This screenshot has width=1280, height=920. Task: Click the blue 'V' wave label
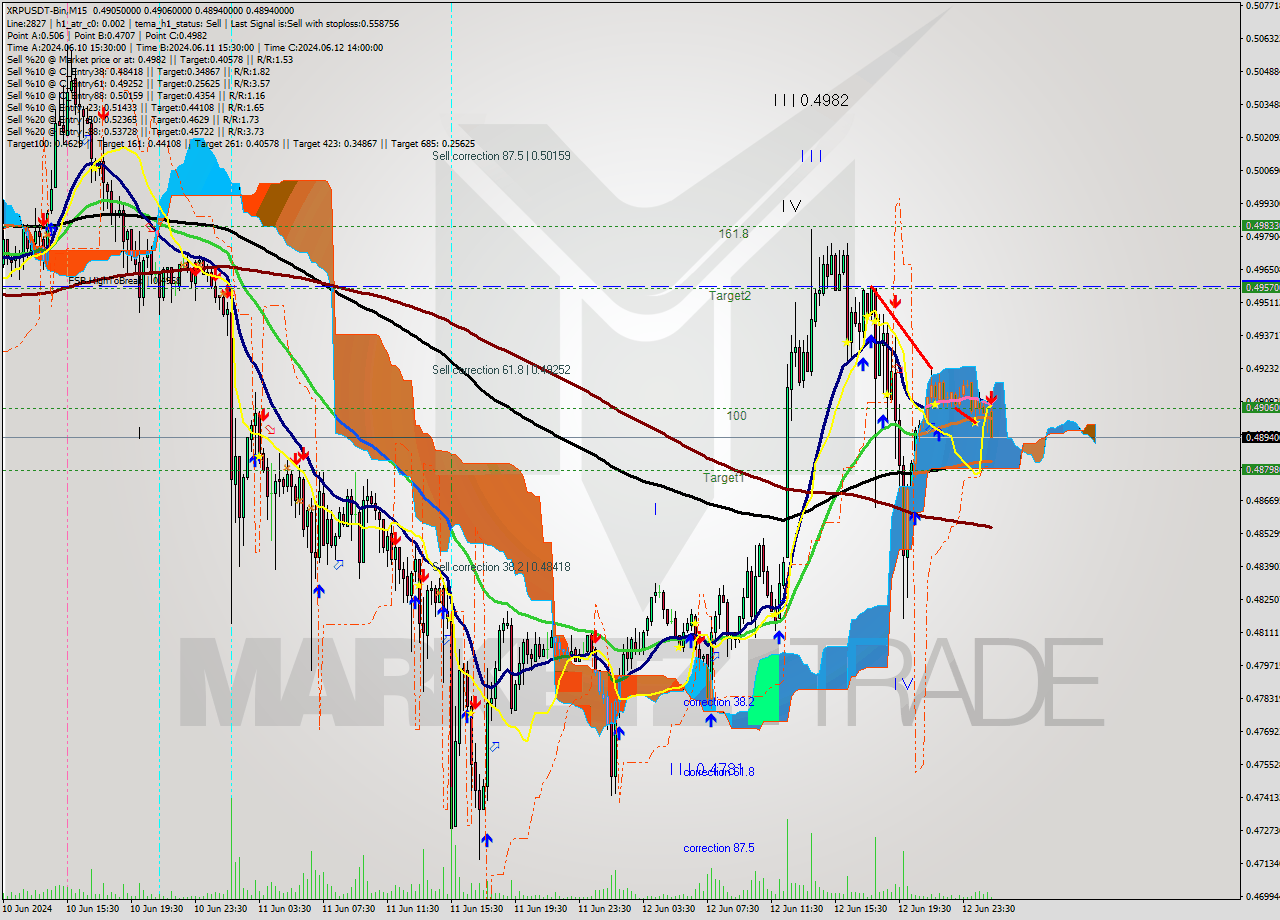(x=906, y=683)
